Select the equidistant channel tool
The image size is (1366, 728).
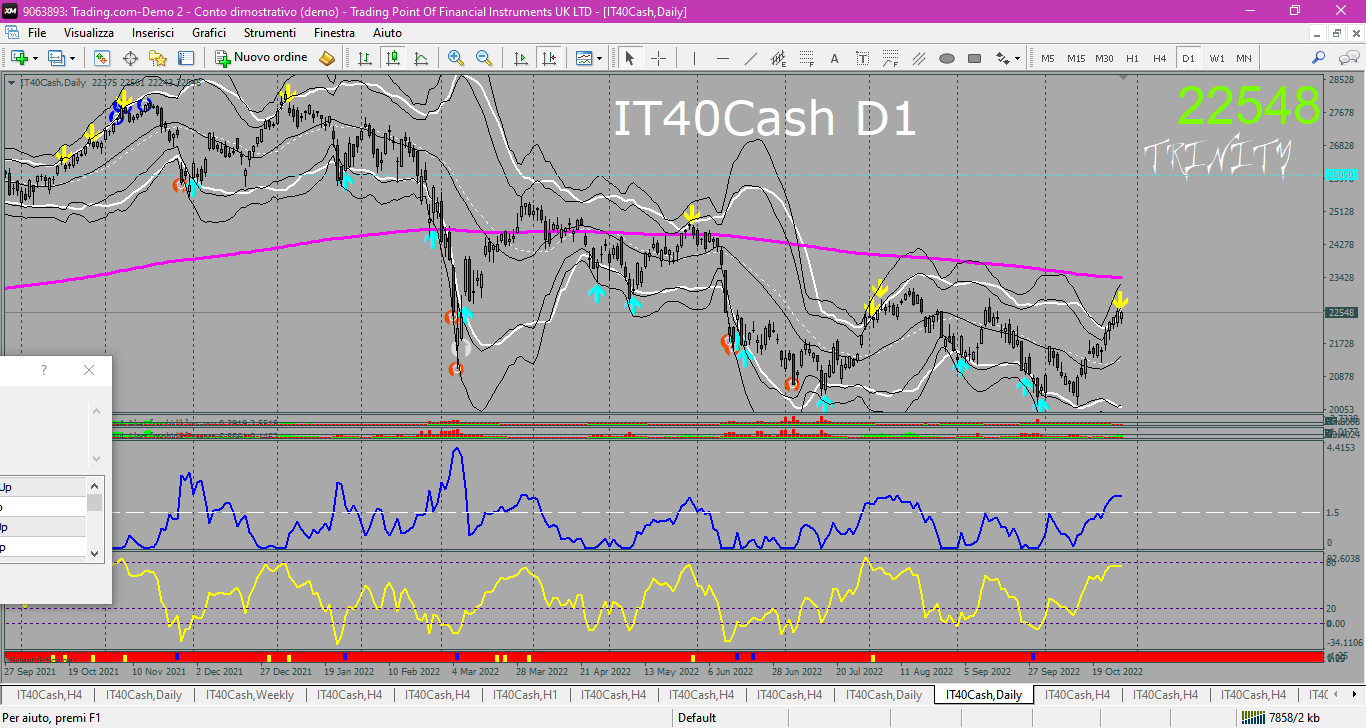coord(778,58)
